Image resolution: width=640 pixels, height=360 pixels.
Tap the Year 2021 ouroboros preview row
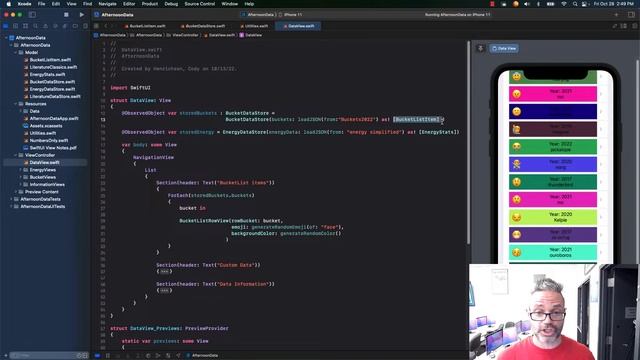pos(553,252)
